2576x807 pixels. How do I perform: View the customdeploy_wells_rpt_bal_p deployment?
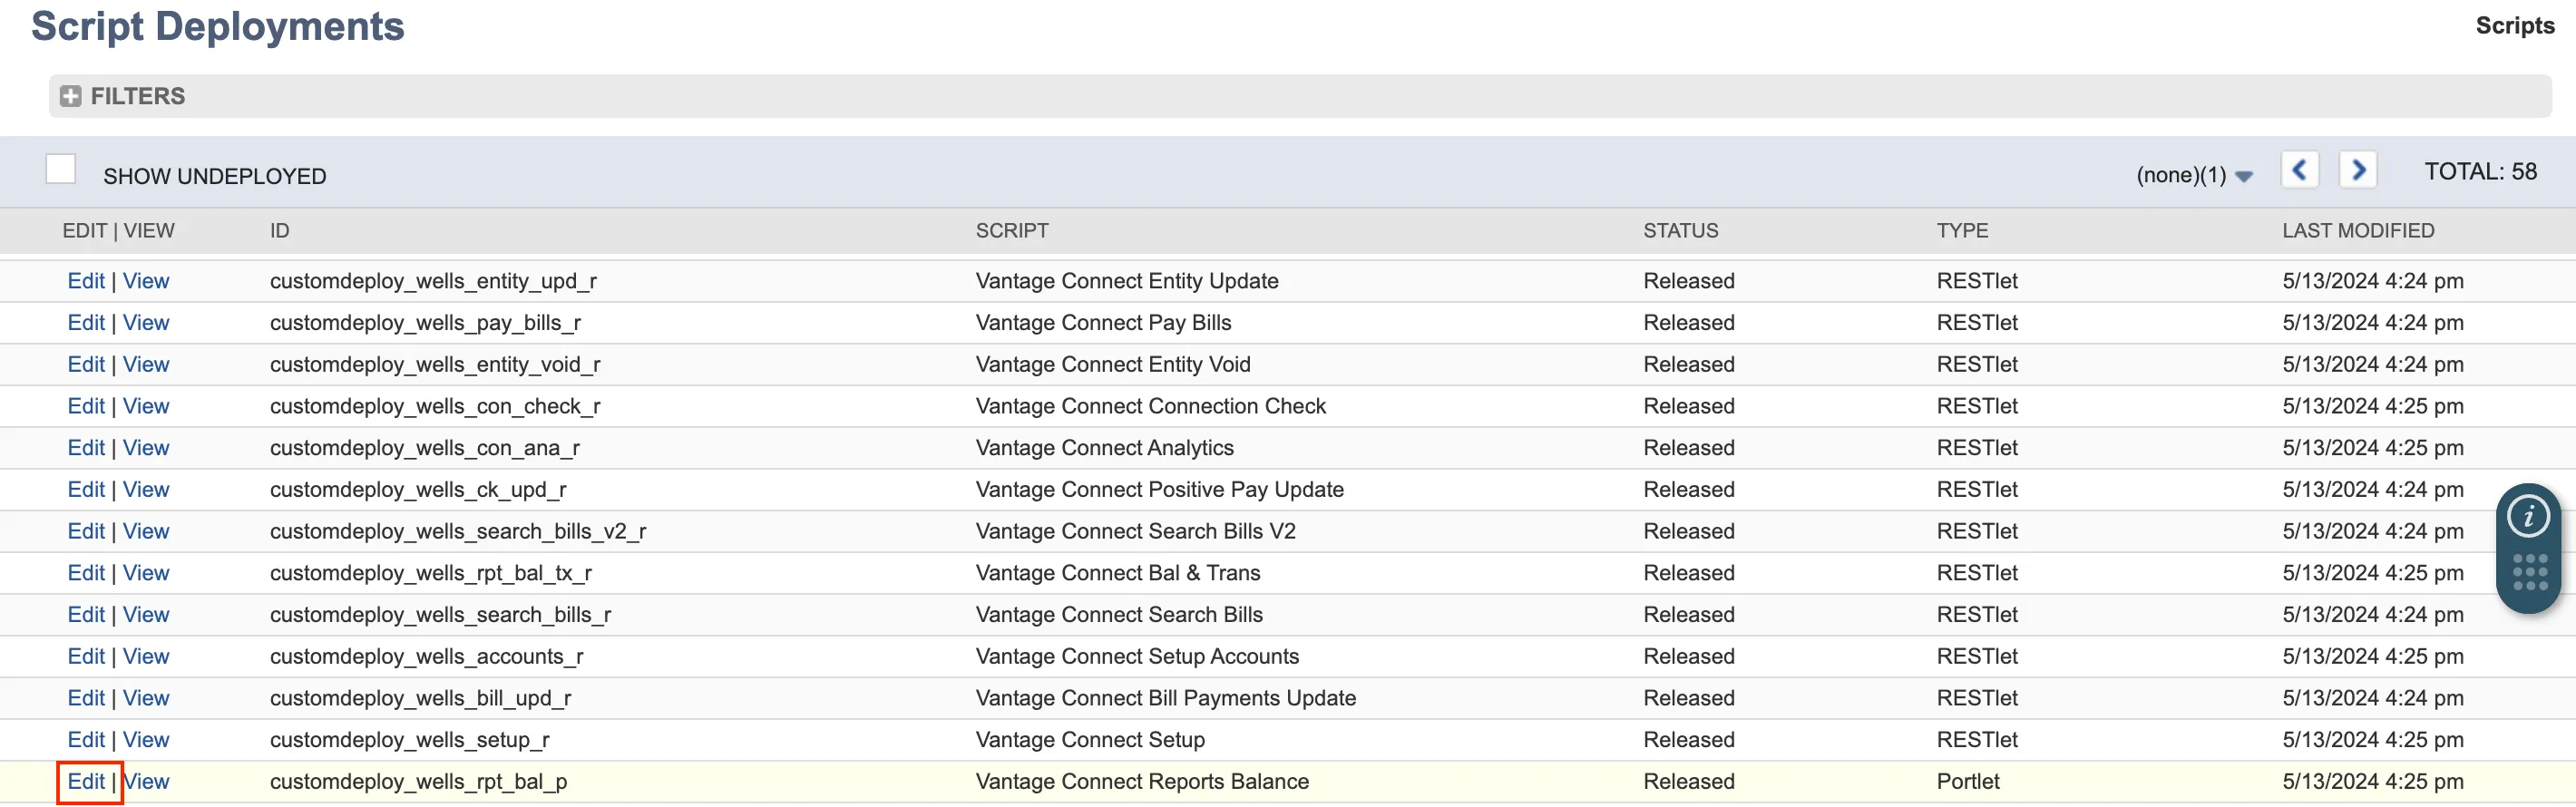pos(146,782)
